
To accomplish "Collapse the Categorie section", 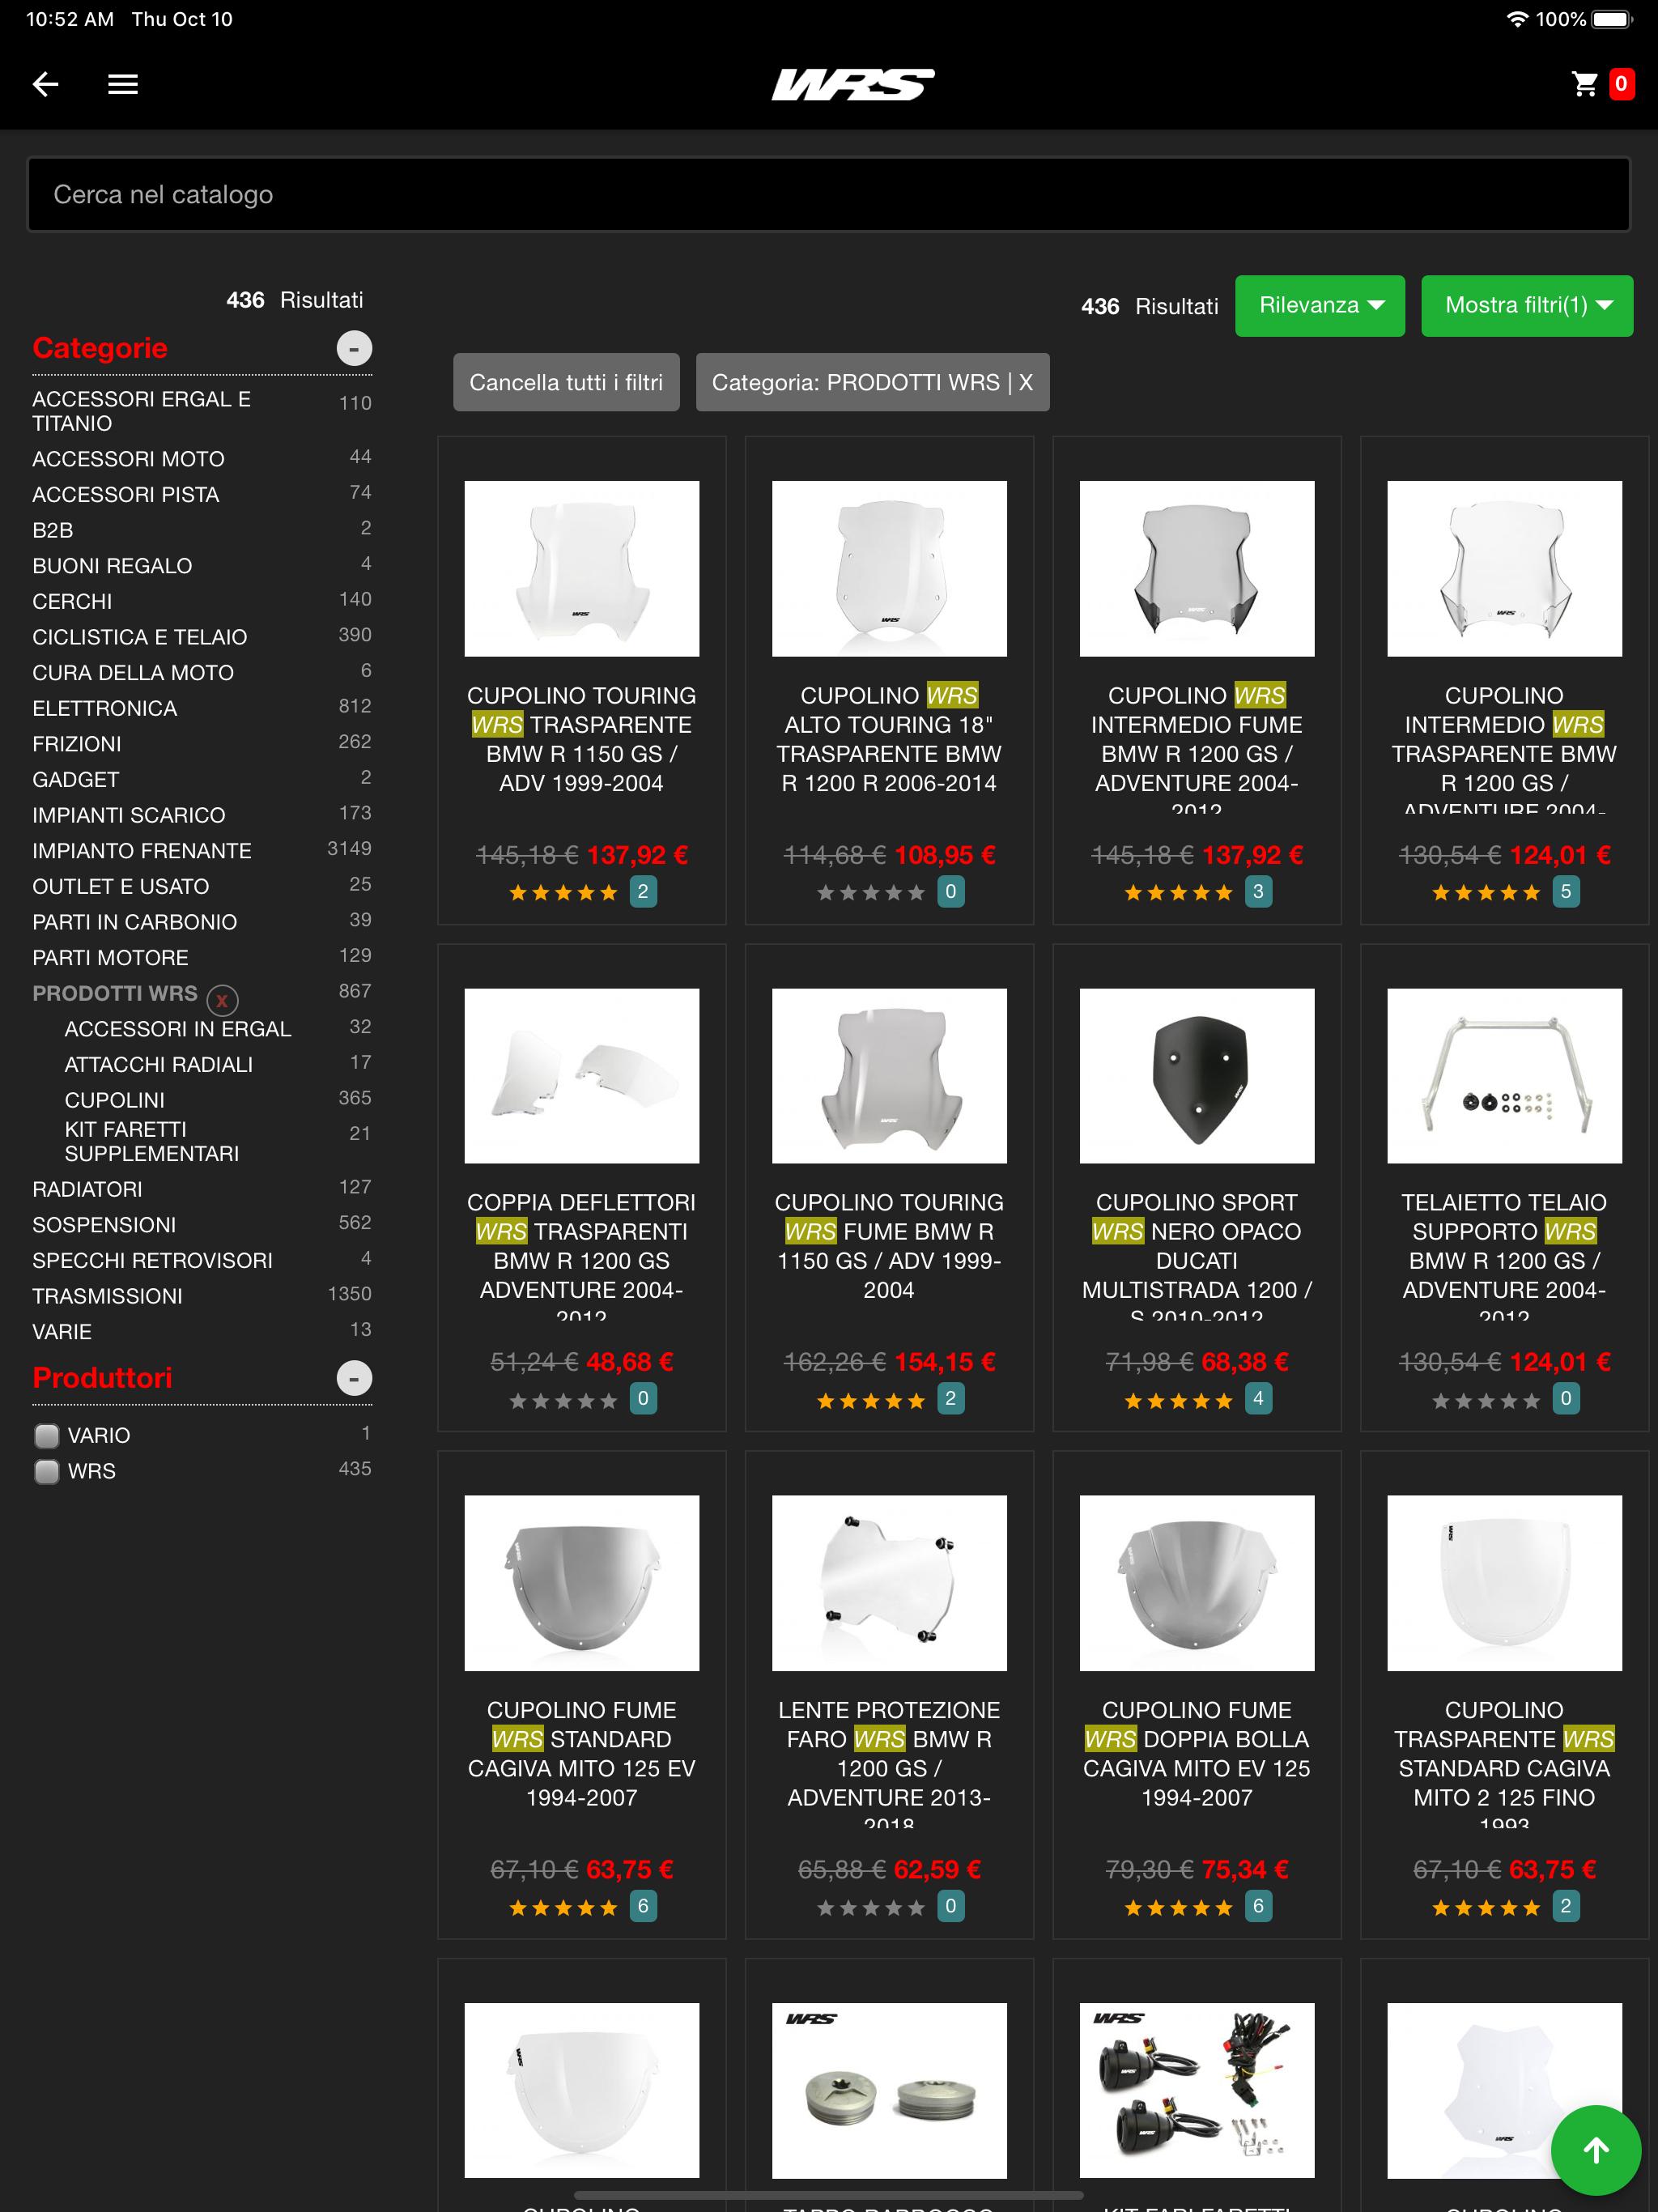I will (x=354, y=348).
